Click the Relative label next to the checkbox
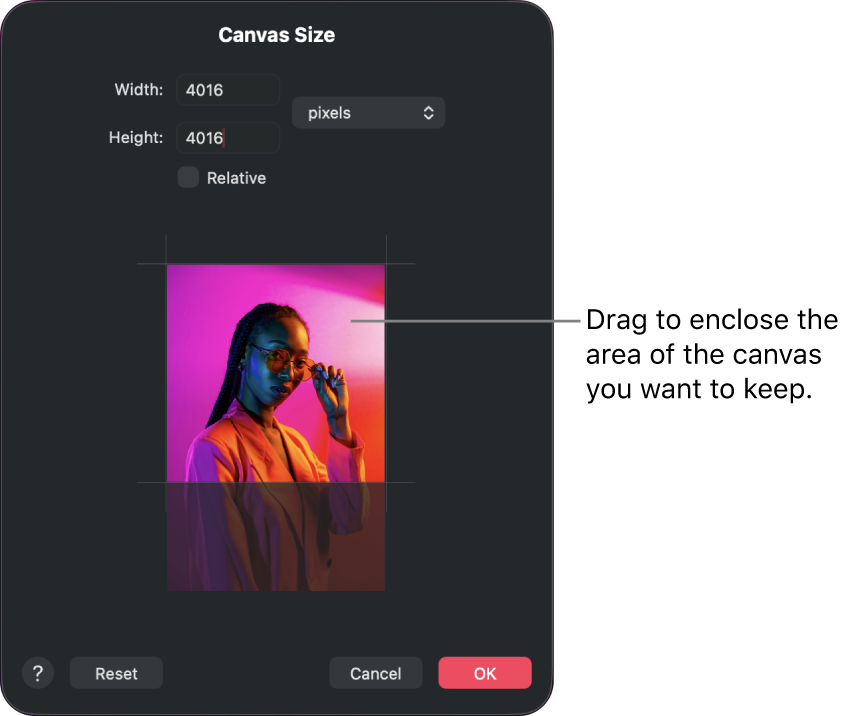The height and width of the screenshot is (716, 850). [x=236, y=177]
